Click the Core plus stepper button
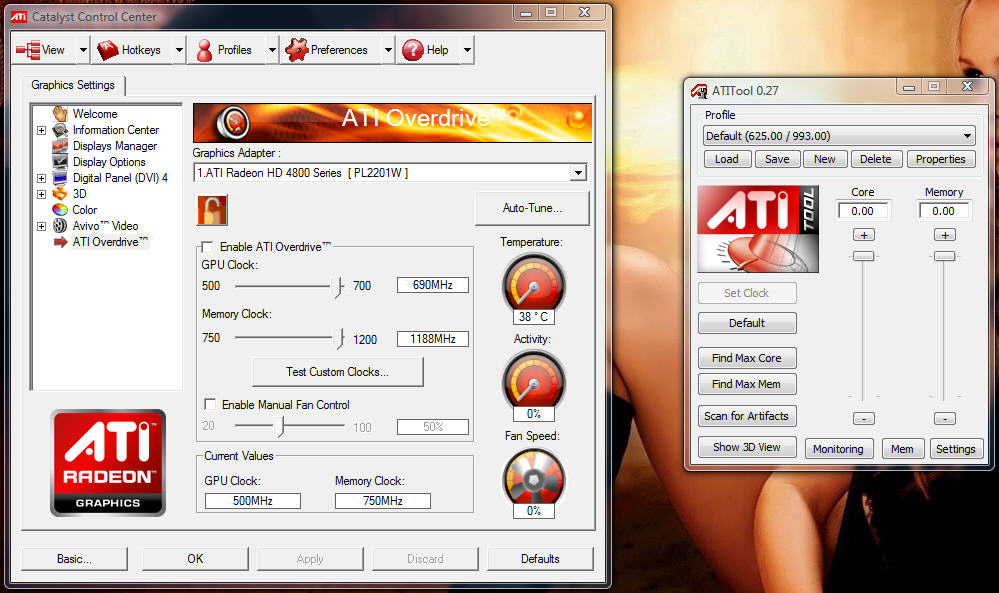Screen dimensions: 999x593 click(x=864, y=236)
